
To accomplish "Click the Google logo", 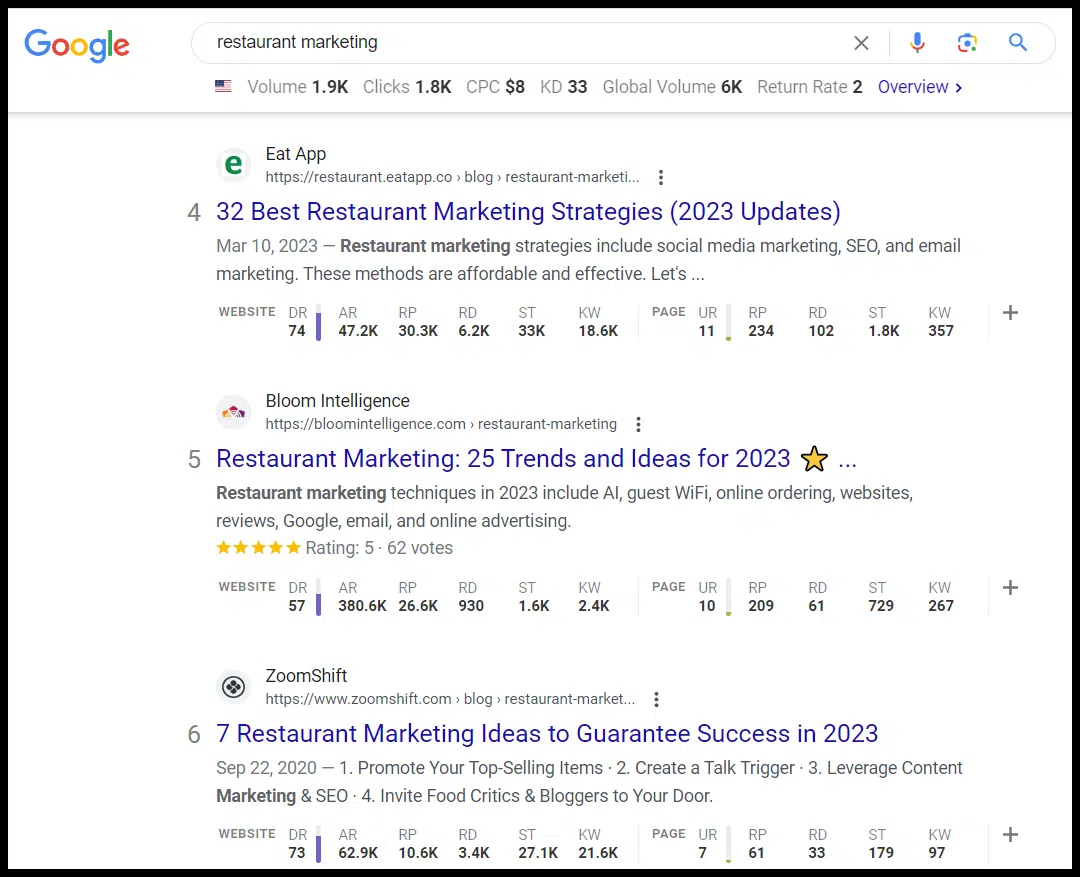I will (x=77, y=44).
